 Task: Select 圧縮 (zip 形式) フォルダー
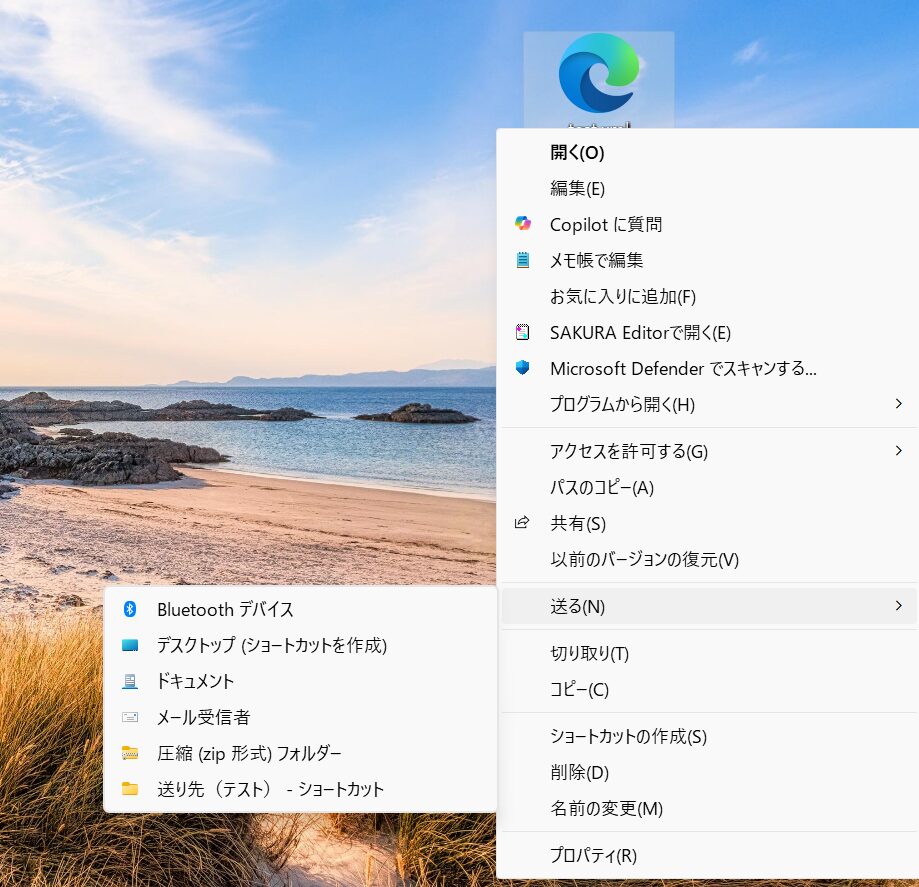point(300,753)
